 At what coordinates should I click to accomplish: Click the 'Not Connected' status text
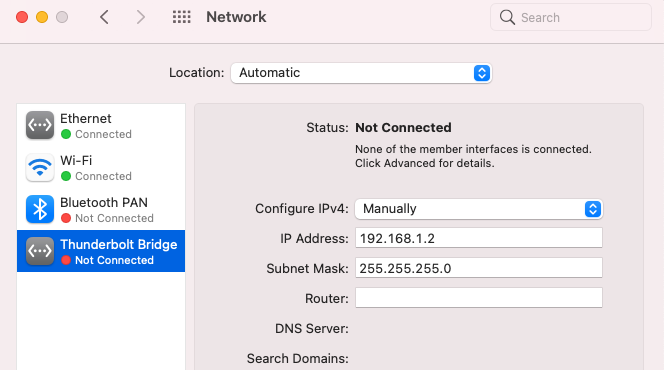pos(403,127)
